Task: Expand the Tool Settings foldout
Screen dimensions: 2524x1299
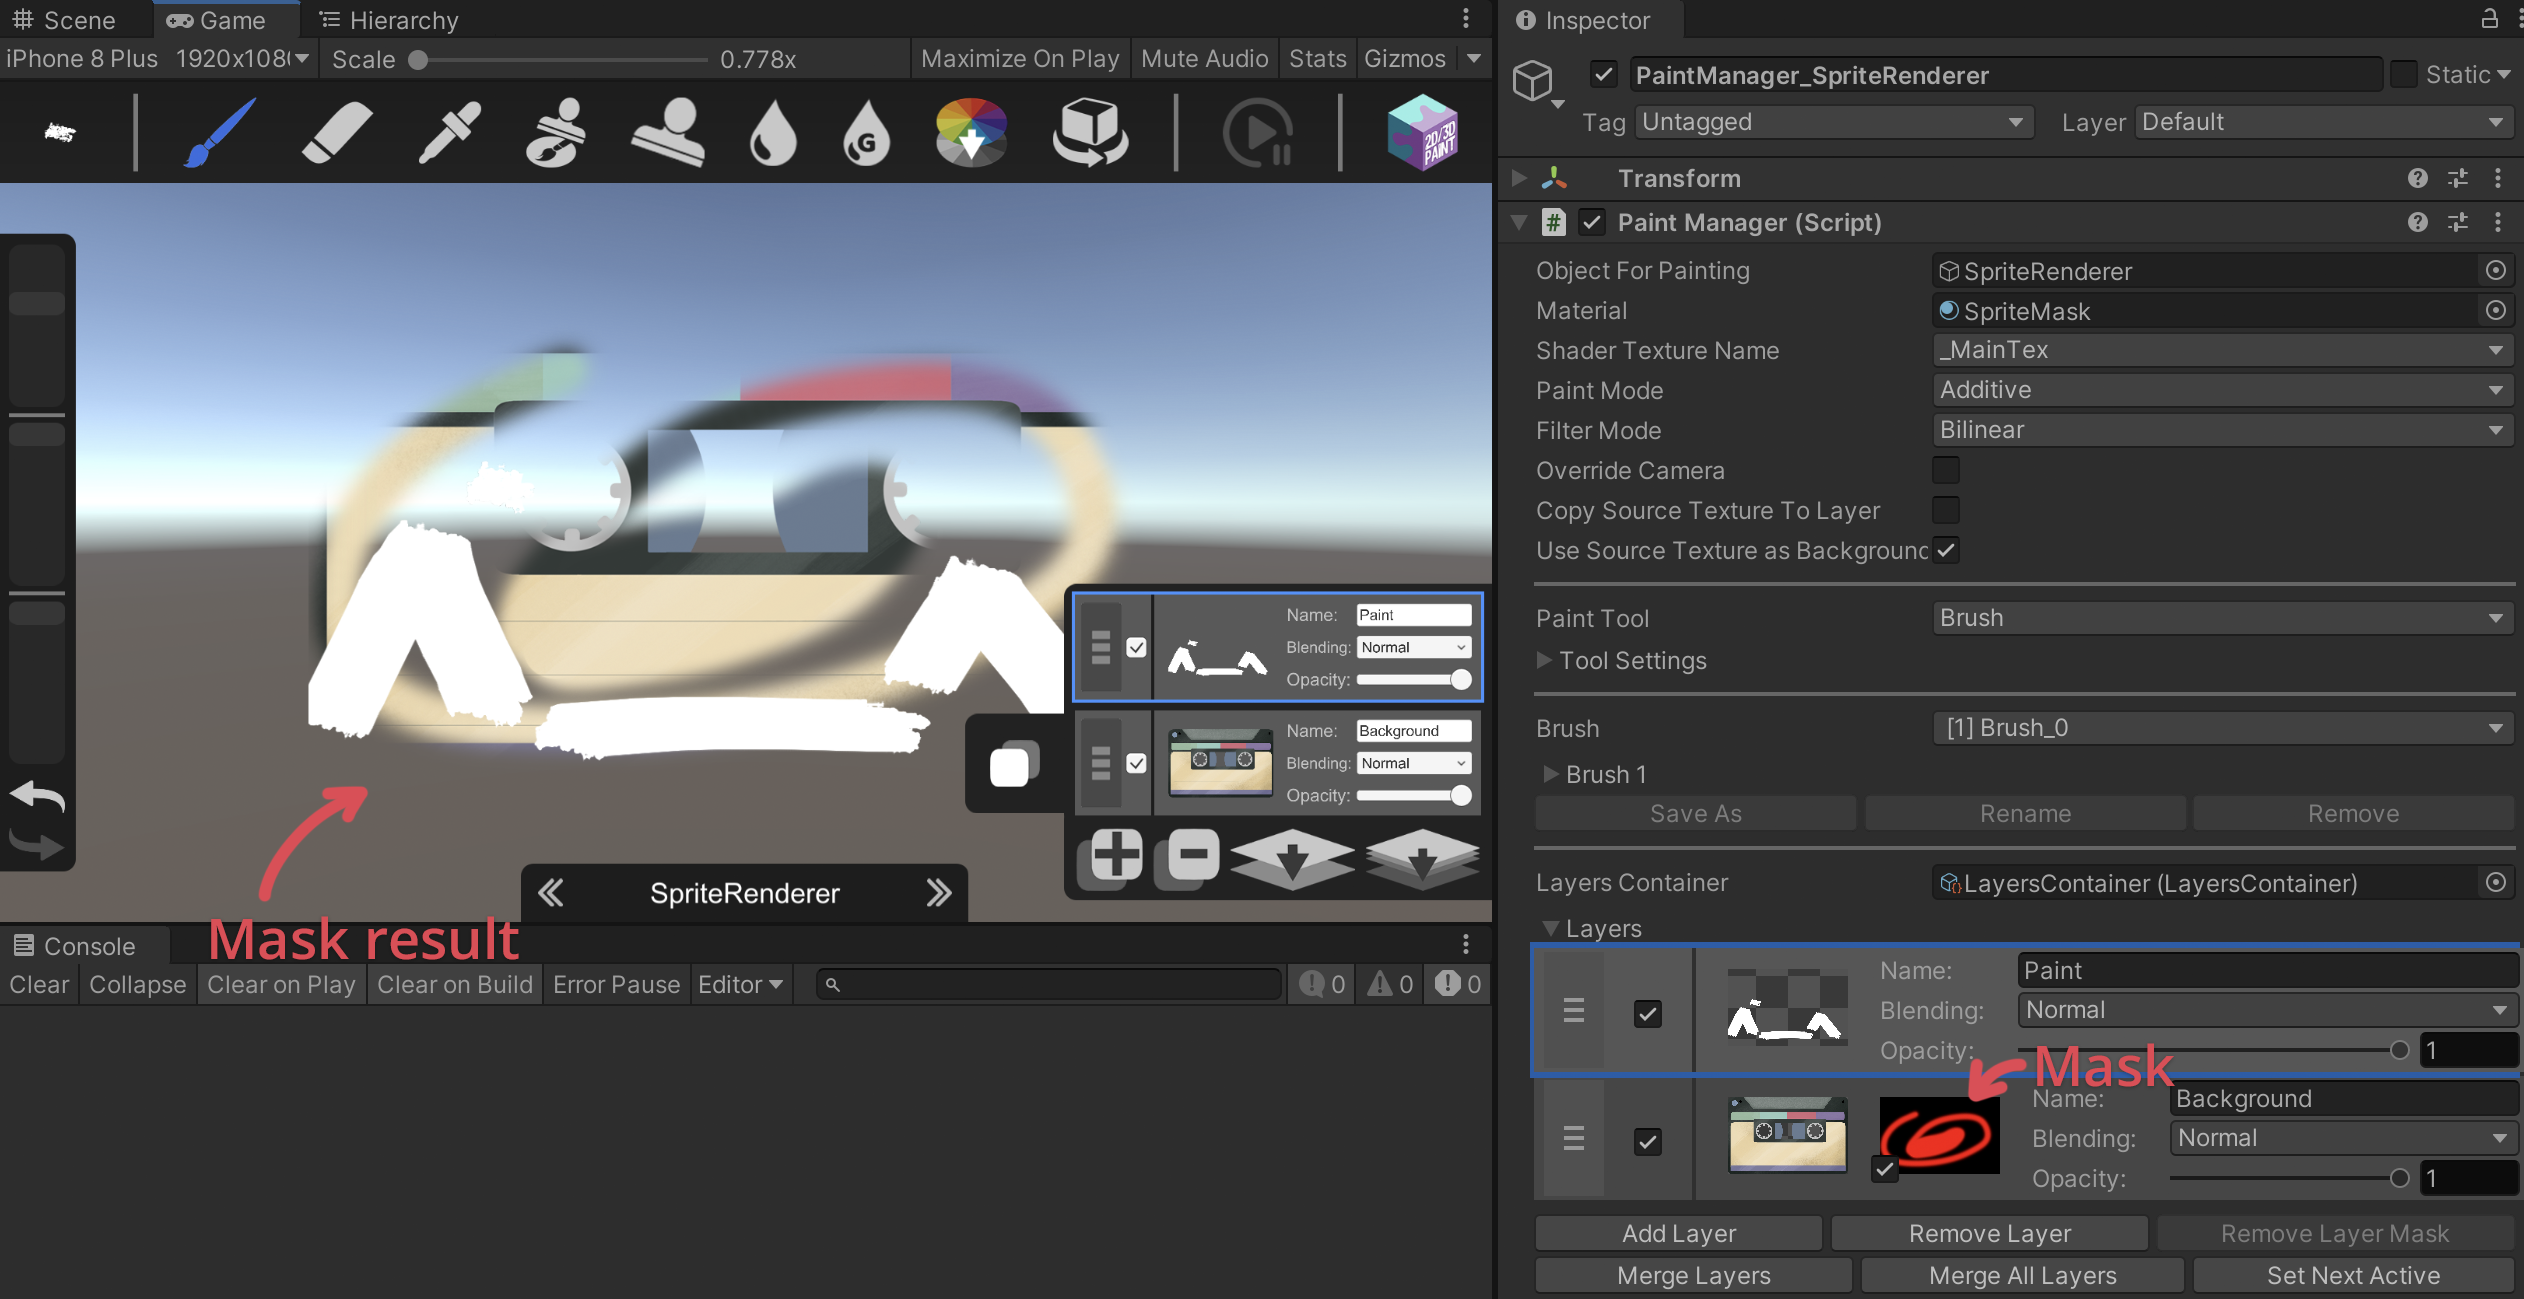Action: (1545, 660)
